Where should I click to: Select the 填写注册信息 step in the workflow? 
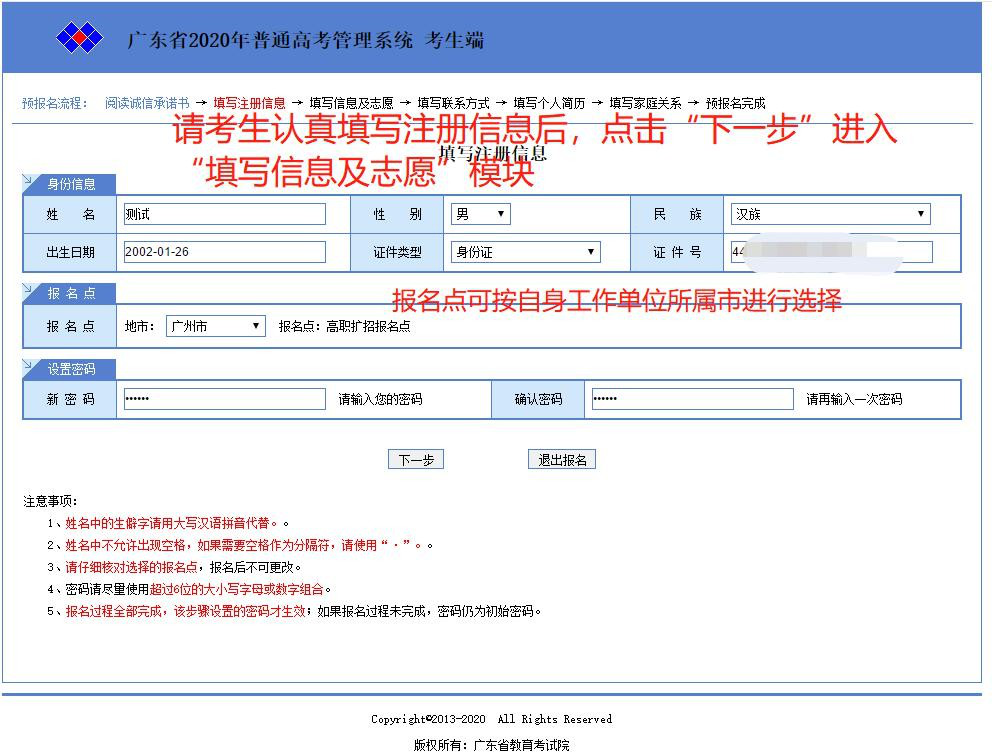[x=249, y=103]
